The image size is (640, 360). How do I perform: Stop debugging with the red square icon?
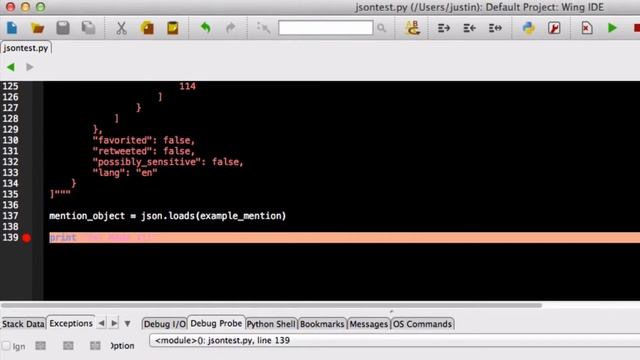pos(637,28)
